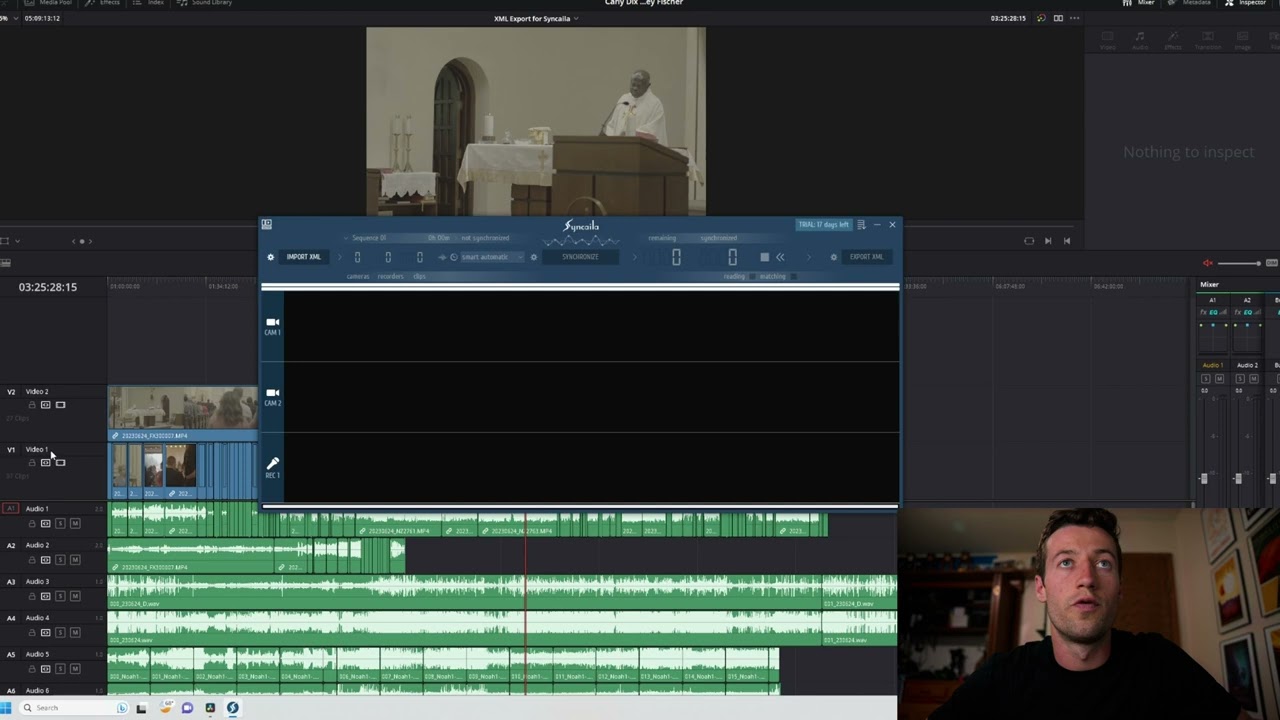This screenshot has width=1280, height=720.
Task: Click the bypass color grades icon
Action: tap(1041, 18)
